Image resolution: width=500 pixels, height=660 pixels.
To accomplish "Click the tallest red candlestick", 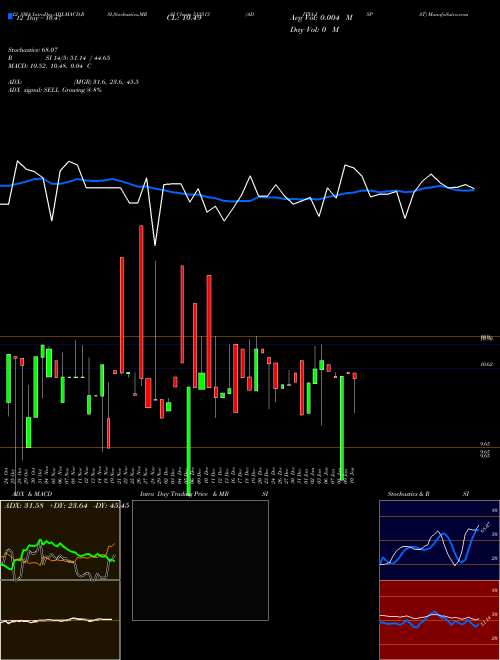I will tap(141, 302).
